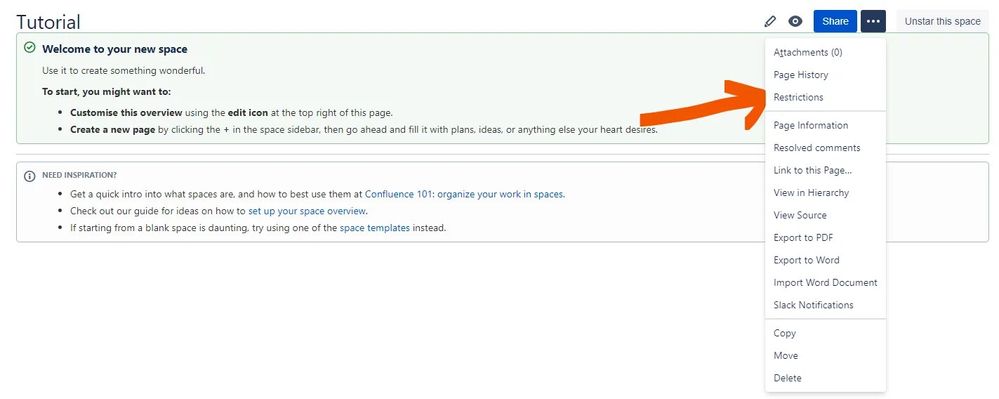Select Export to Word option
999x399 pixels.
coord(825,259)
